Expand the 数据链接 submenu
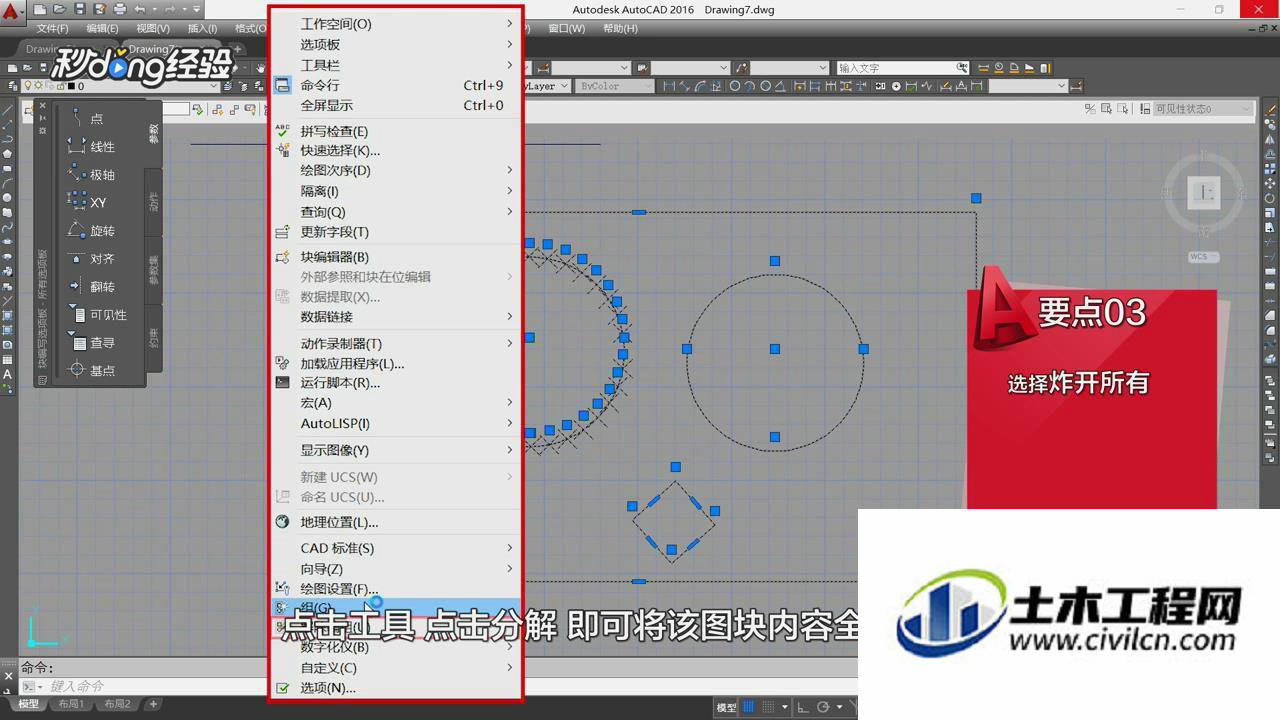1280x720 pixels. pos(395,317)
